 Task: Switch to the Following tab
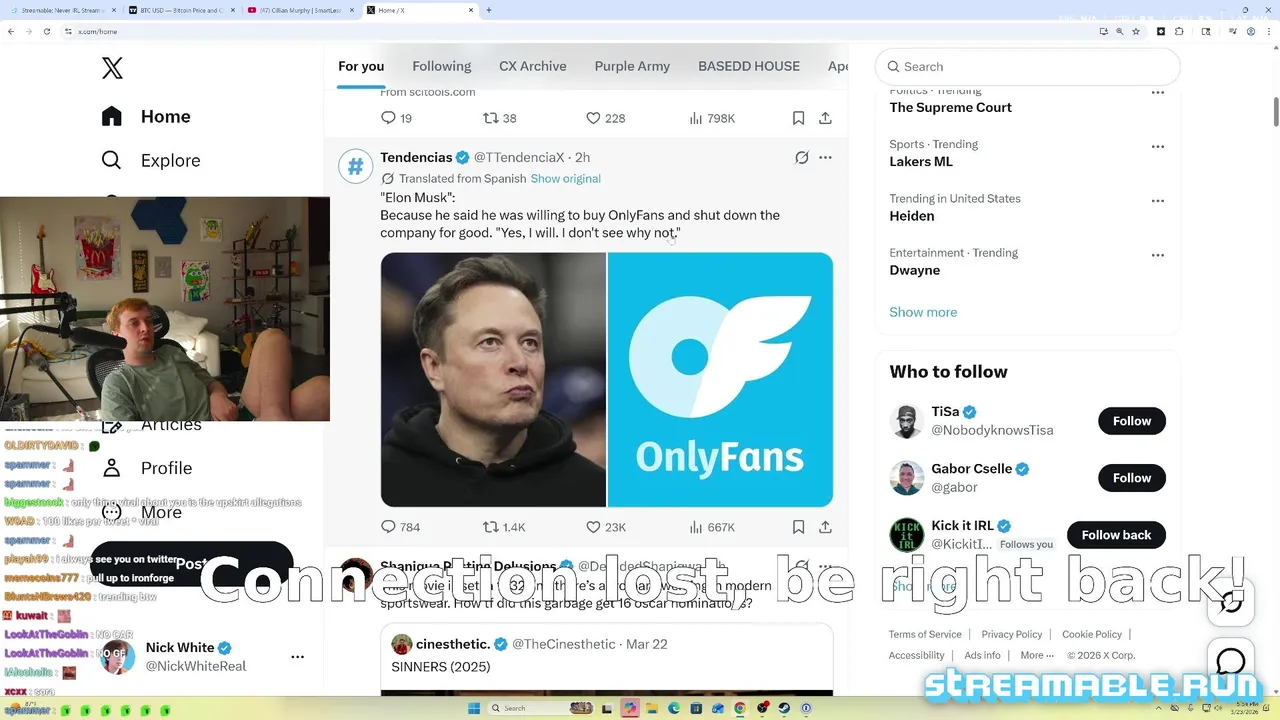[441, 66]
